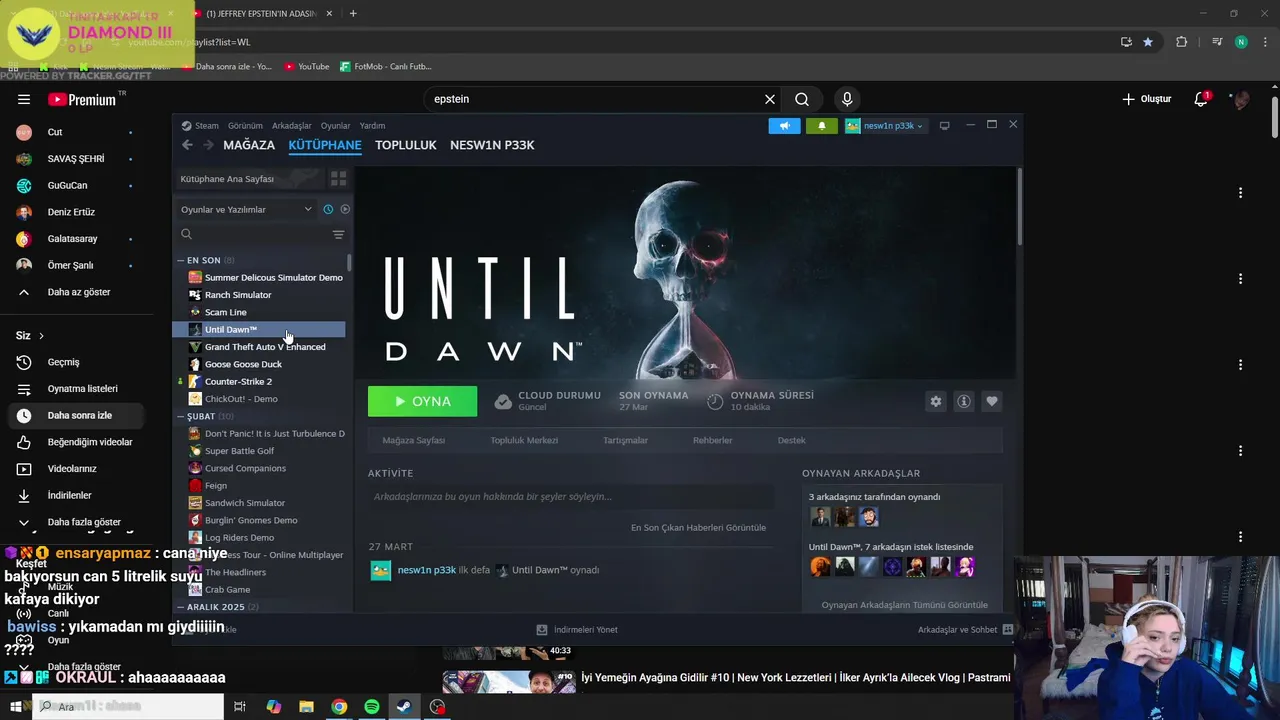Image resolution: width=1280 pixels, height=720 pixels.
Task: Click recent activity clock sort icon
Action: pyautogui.click(x=328, y=210)
